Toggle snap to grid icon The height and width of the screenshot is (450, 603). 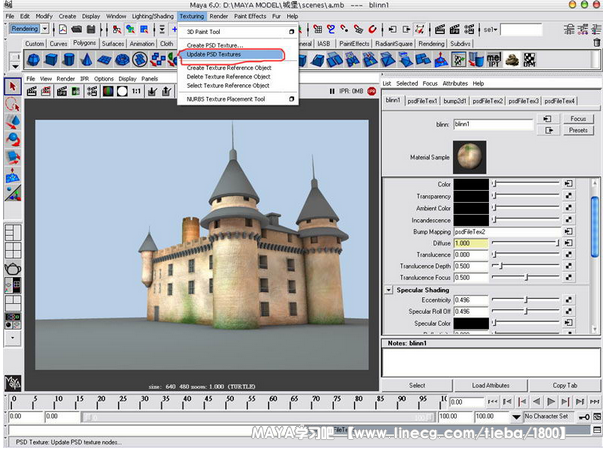(317, 29)
